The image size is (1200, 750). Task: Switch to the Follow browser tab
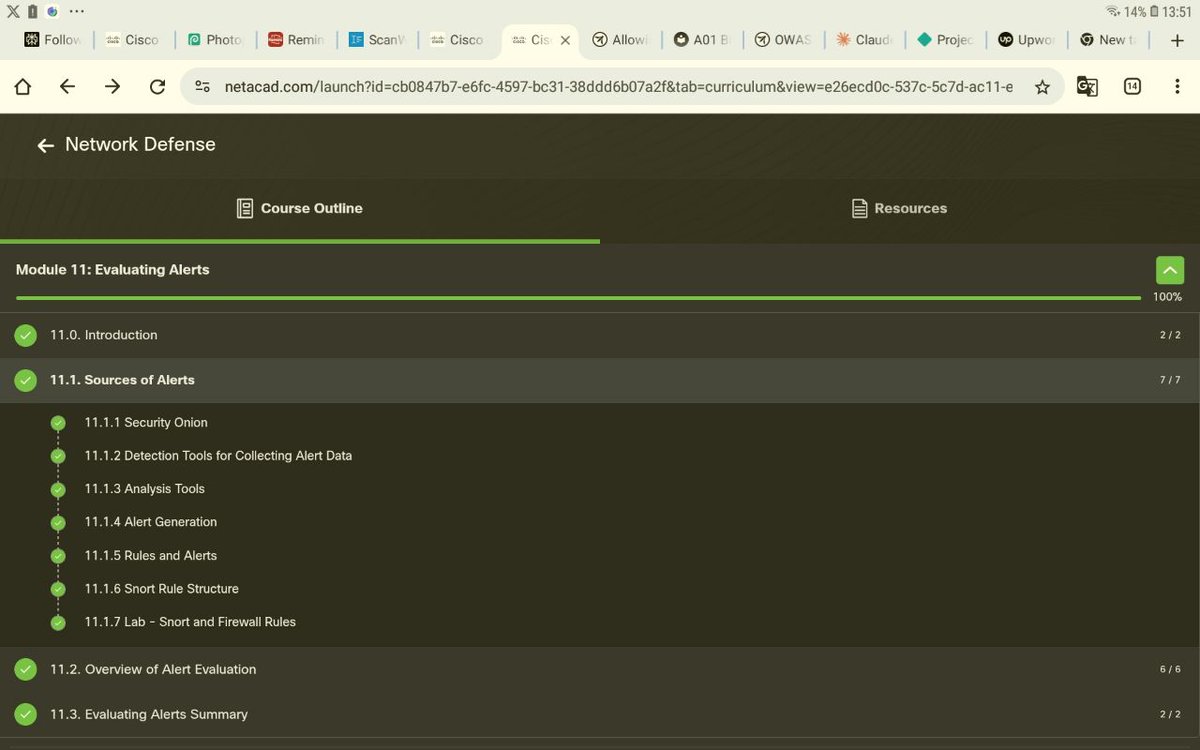click(x=53, y=40)
